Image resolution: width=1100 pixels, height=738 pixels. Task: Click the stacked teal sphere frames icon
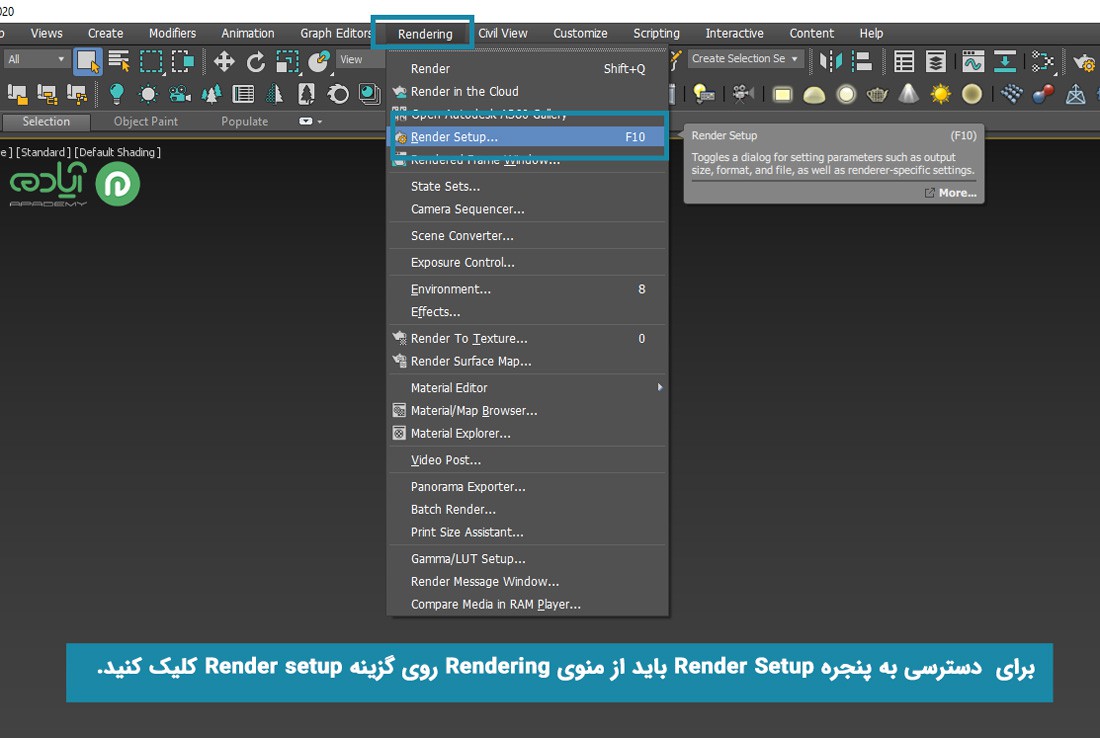[x=369, y=93]
